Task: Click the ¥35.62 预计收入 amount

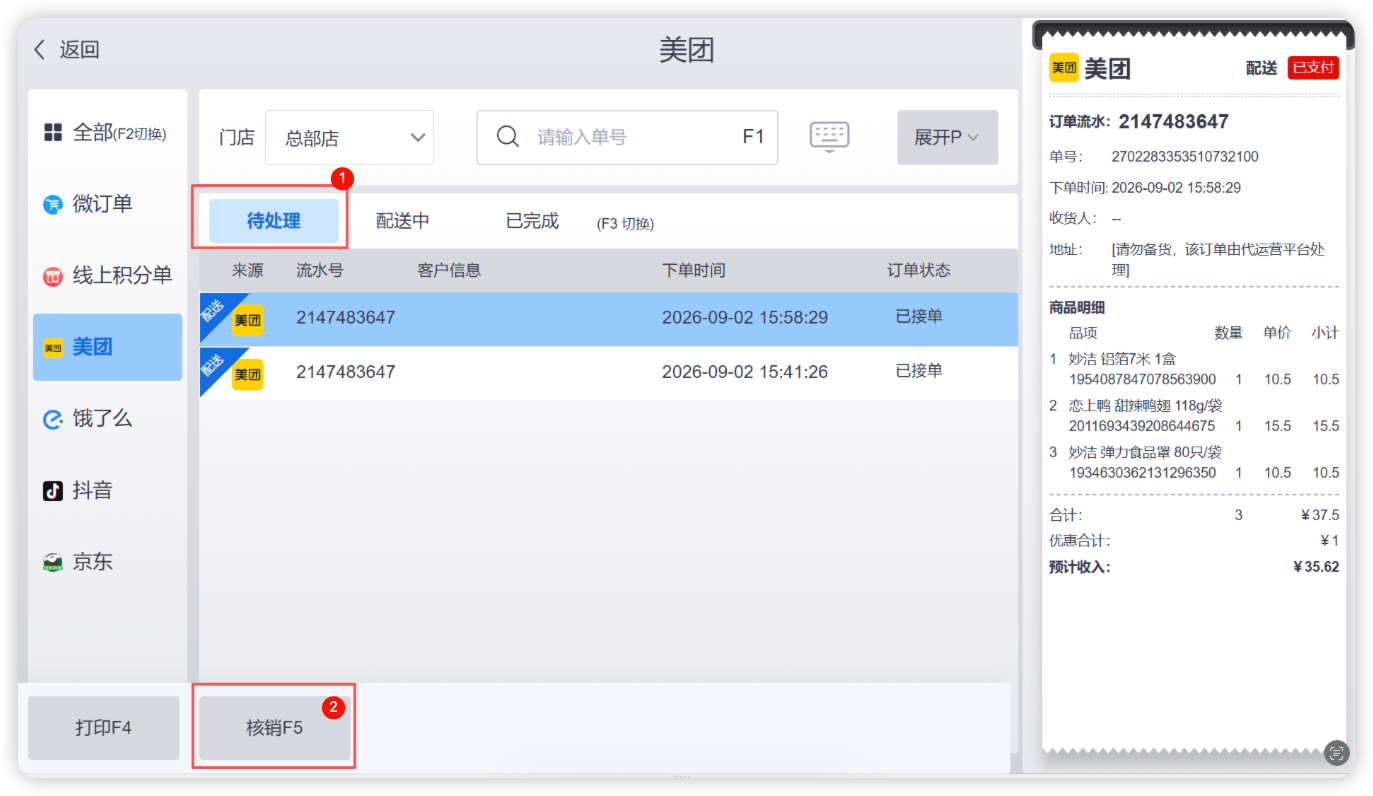Action: point(1316,567)
